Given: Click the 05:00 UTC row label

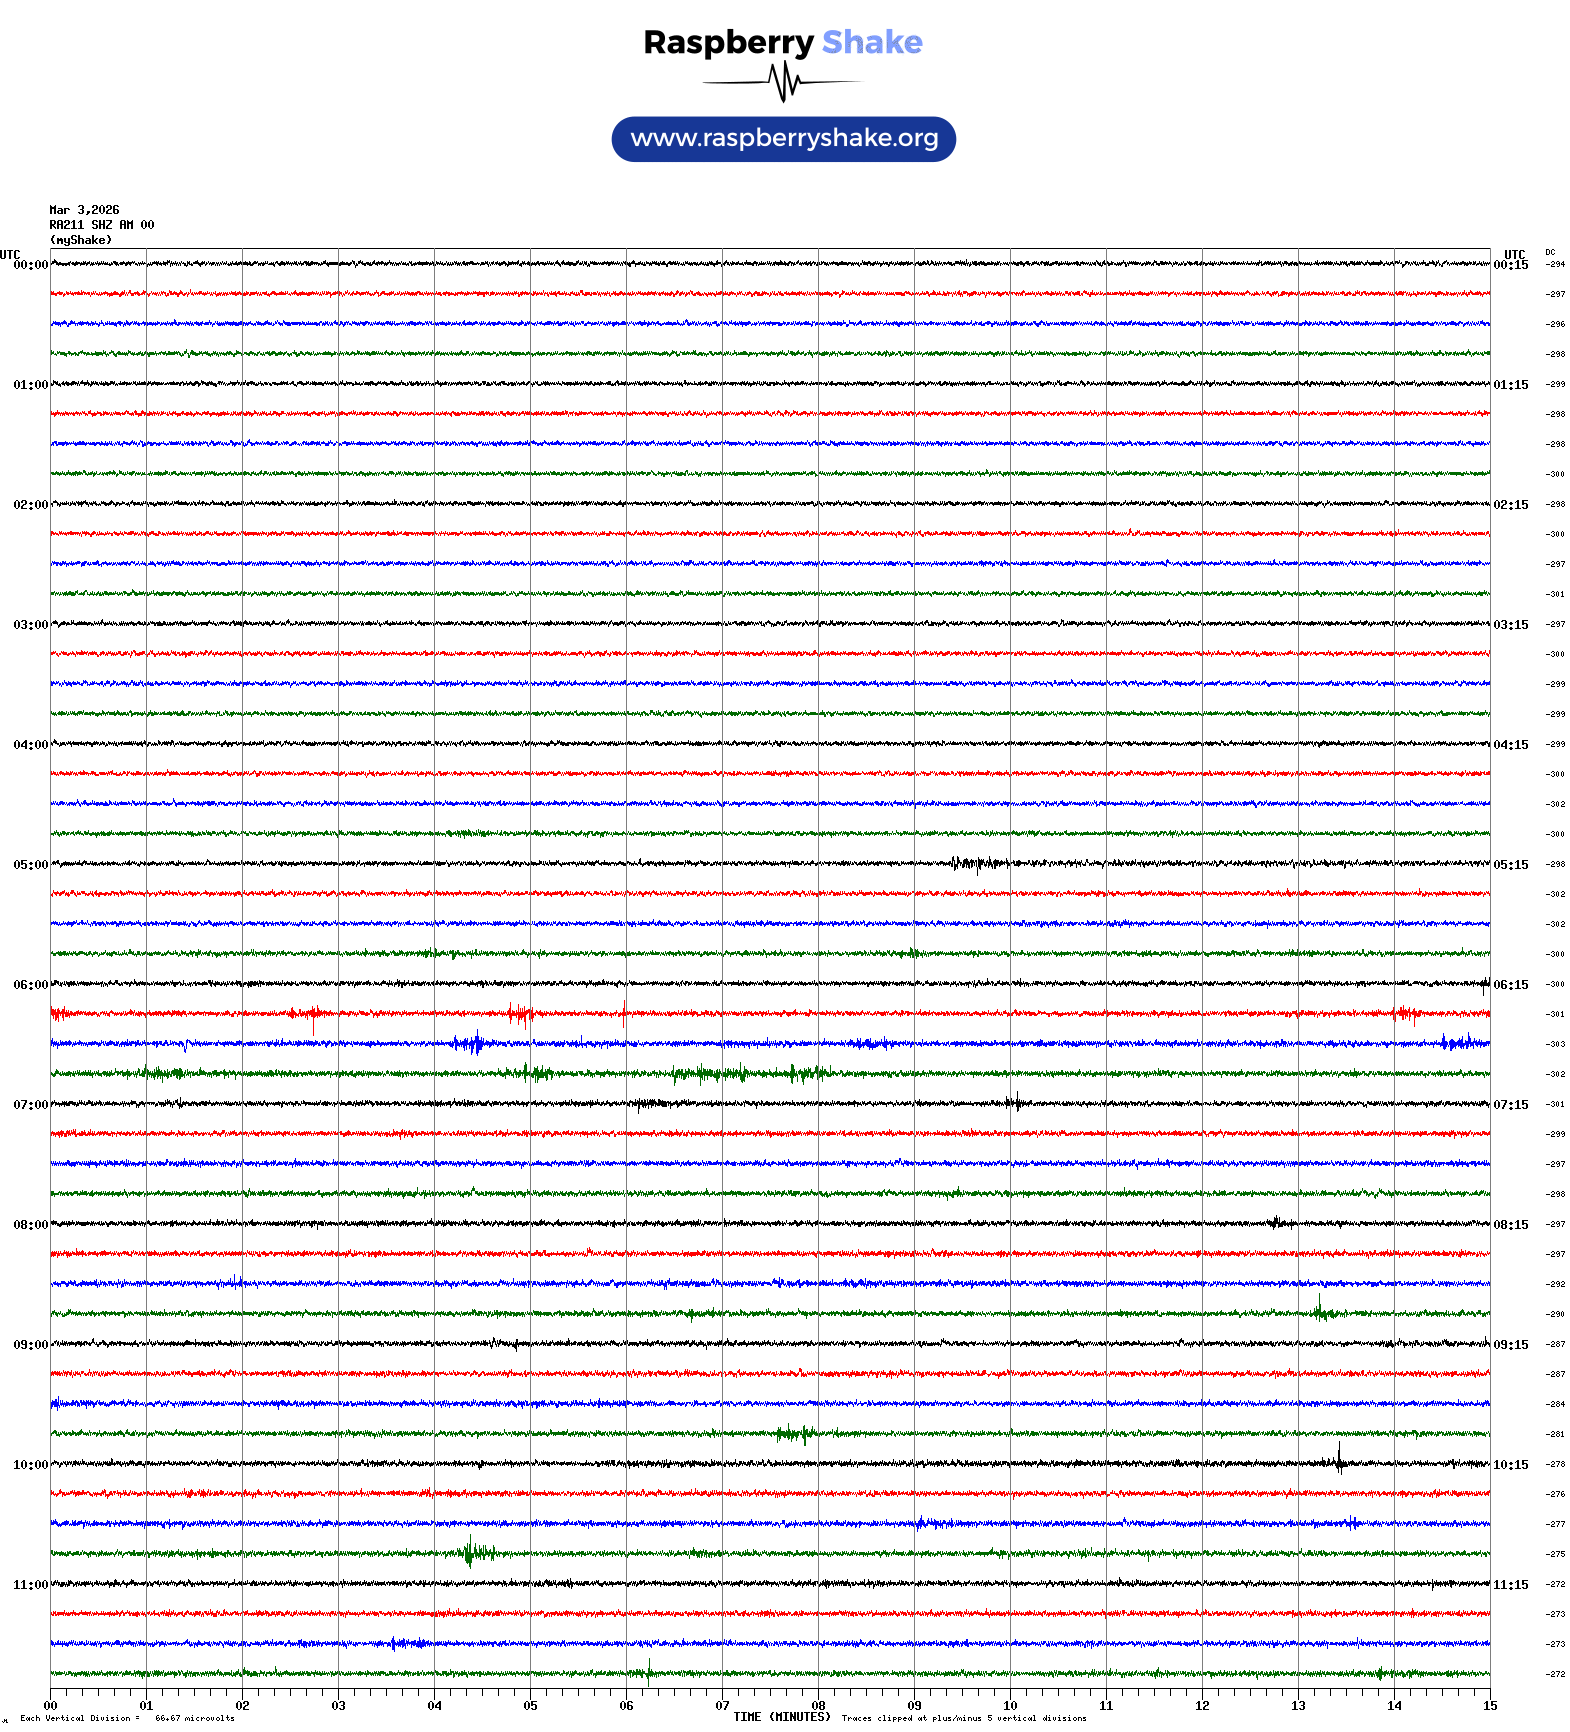Looking at the screenshot, I should [30, 865].
